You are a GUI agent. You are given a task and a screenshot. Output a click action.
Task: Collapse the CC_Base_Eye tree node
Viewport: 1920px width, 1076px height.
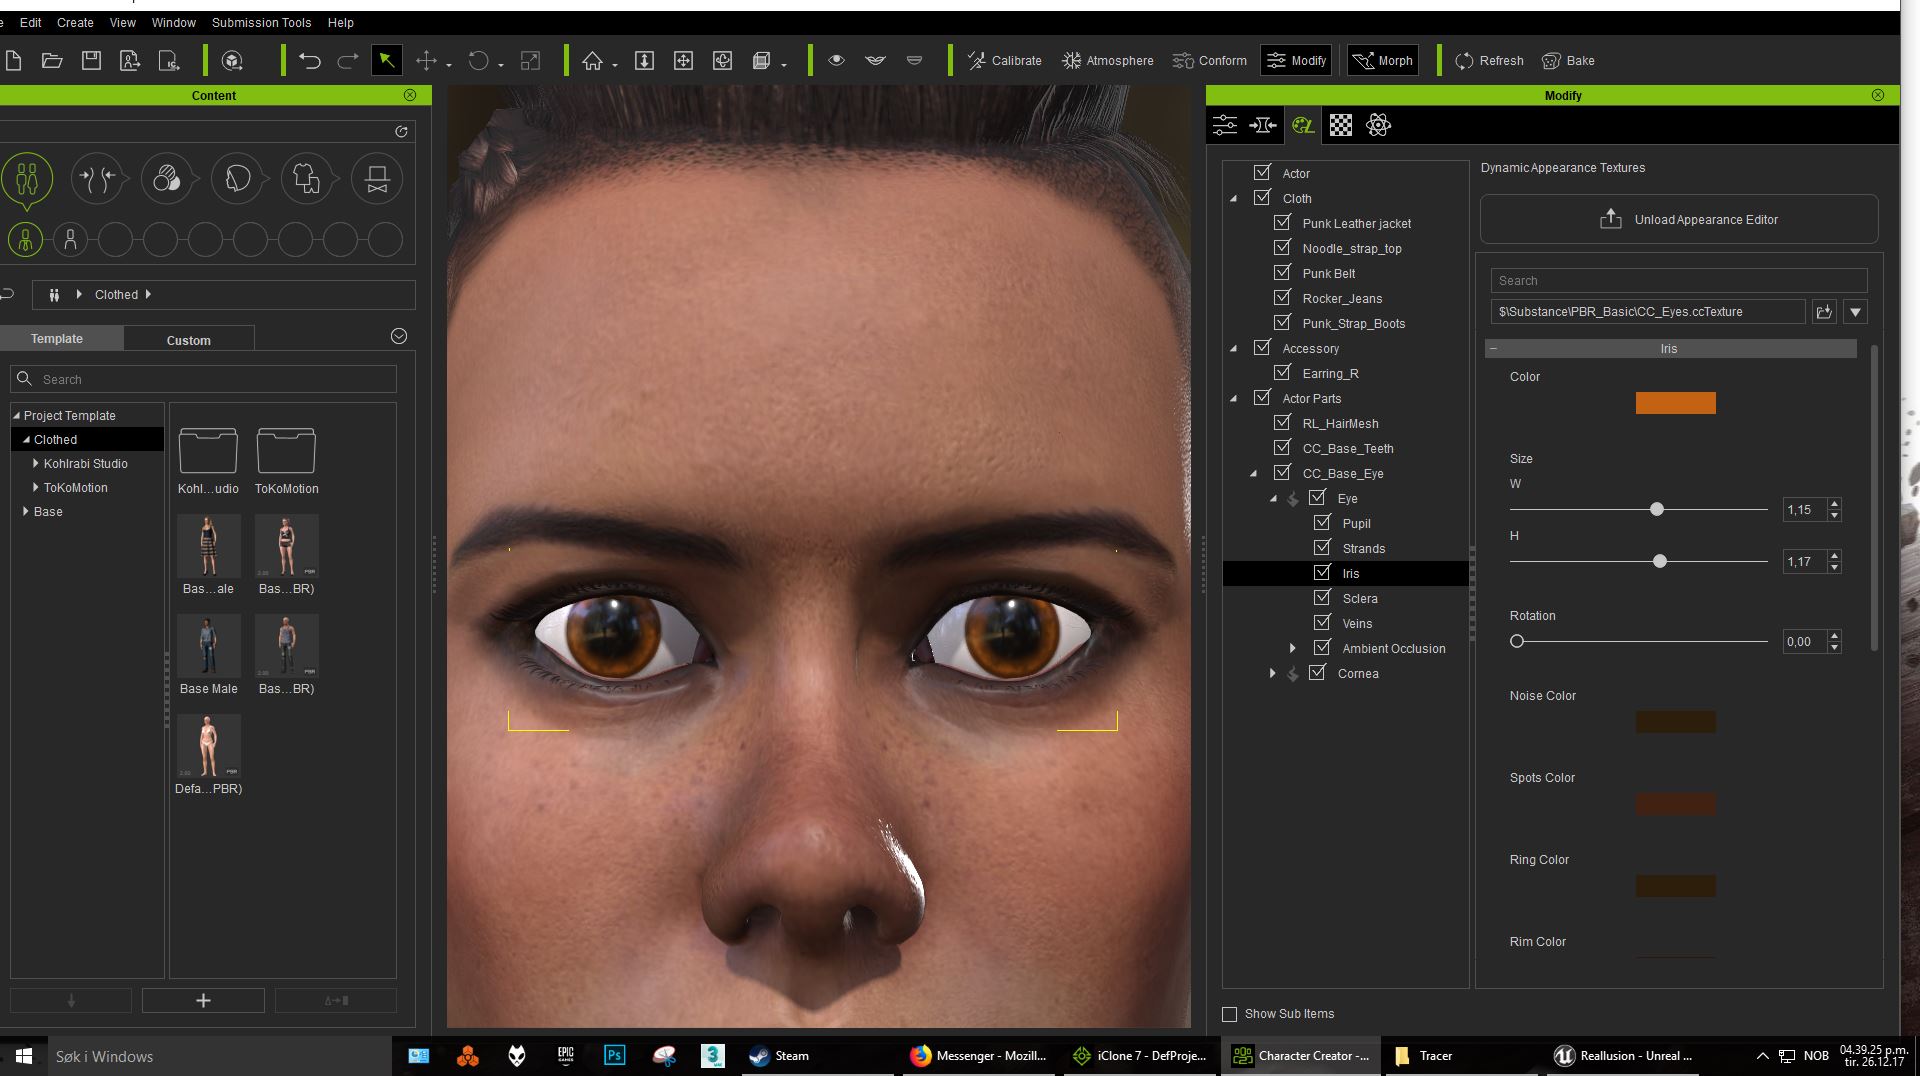coord(1254,474)
